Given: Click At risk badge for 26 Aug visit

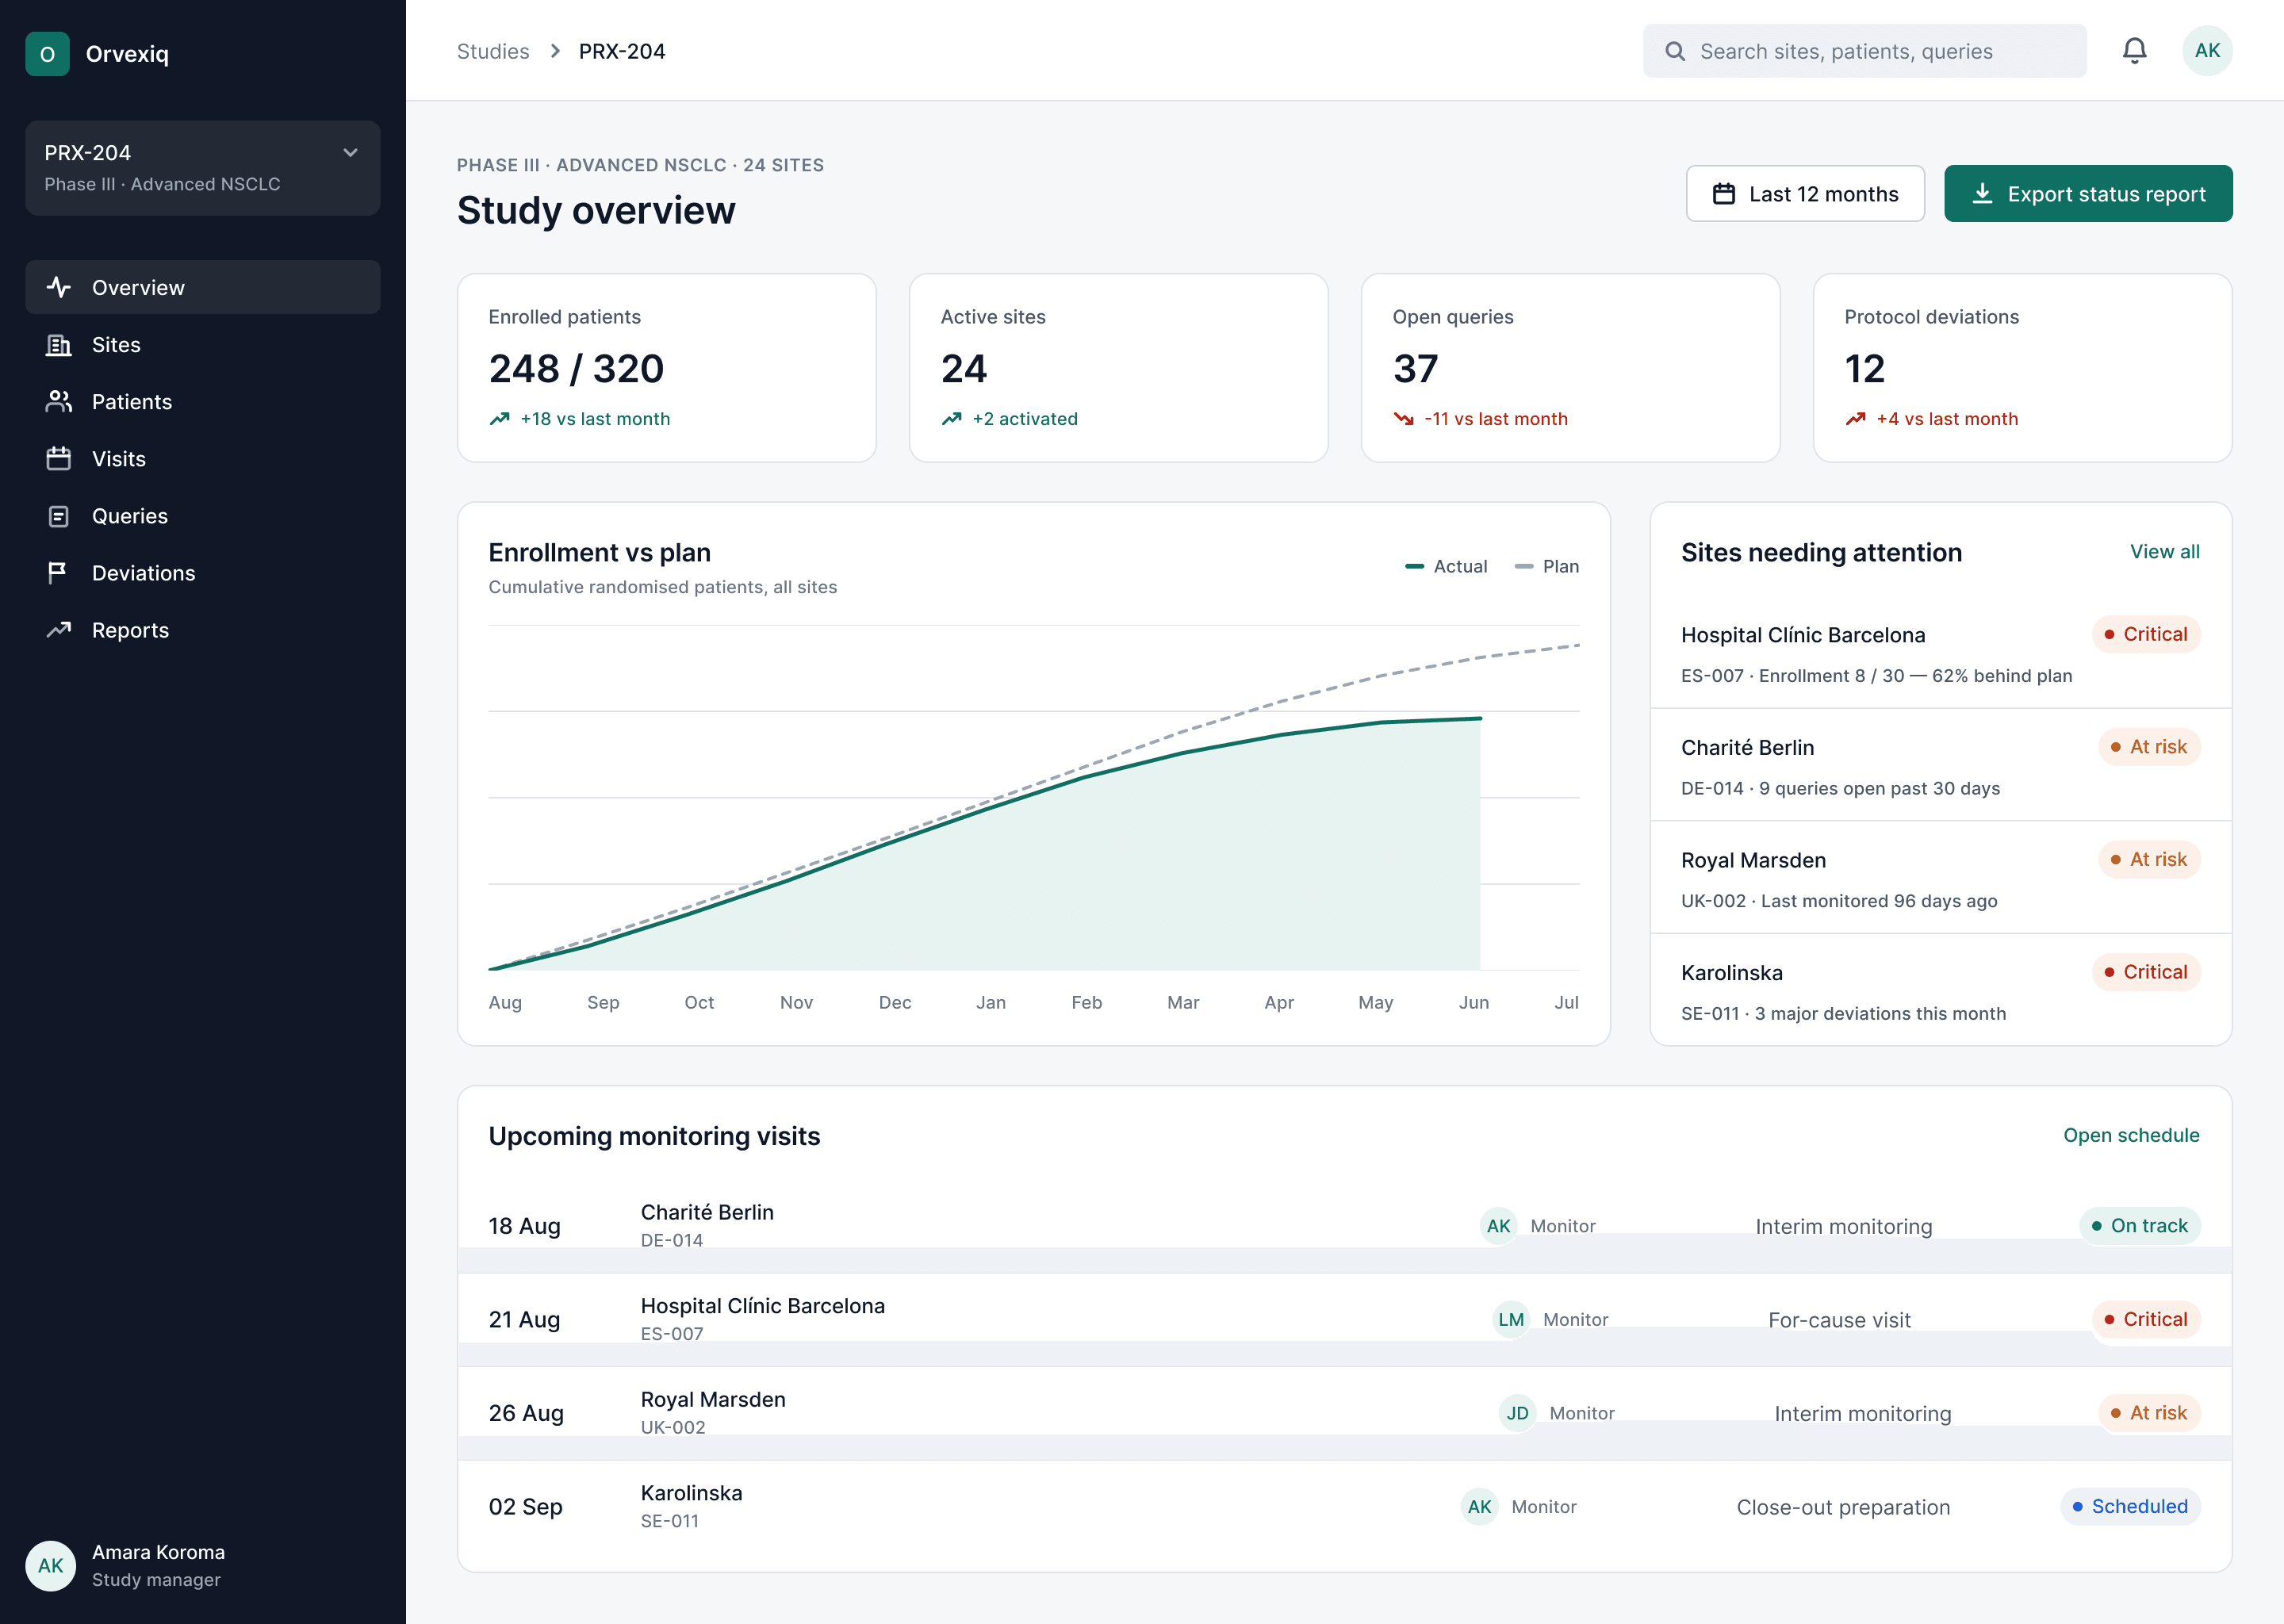Looking at the screenshot, I should [x=2149, y=1413].
